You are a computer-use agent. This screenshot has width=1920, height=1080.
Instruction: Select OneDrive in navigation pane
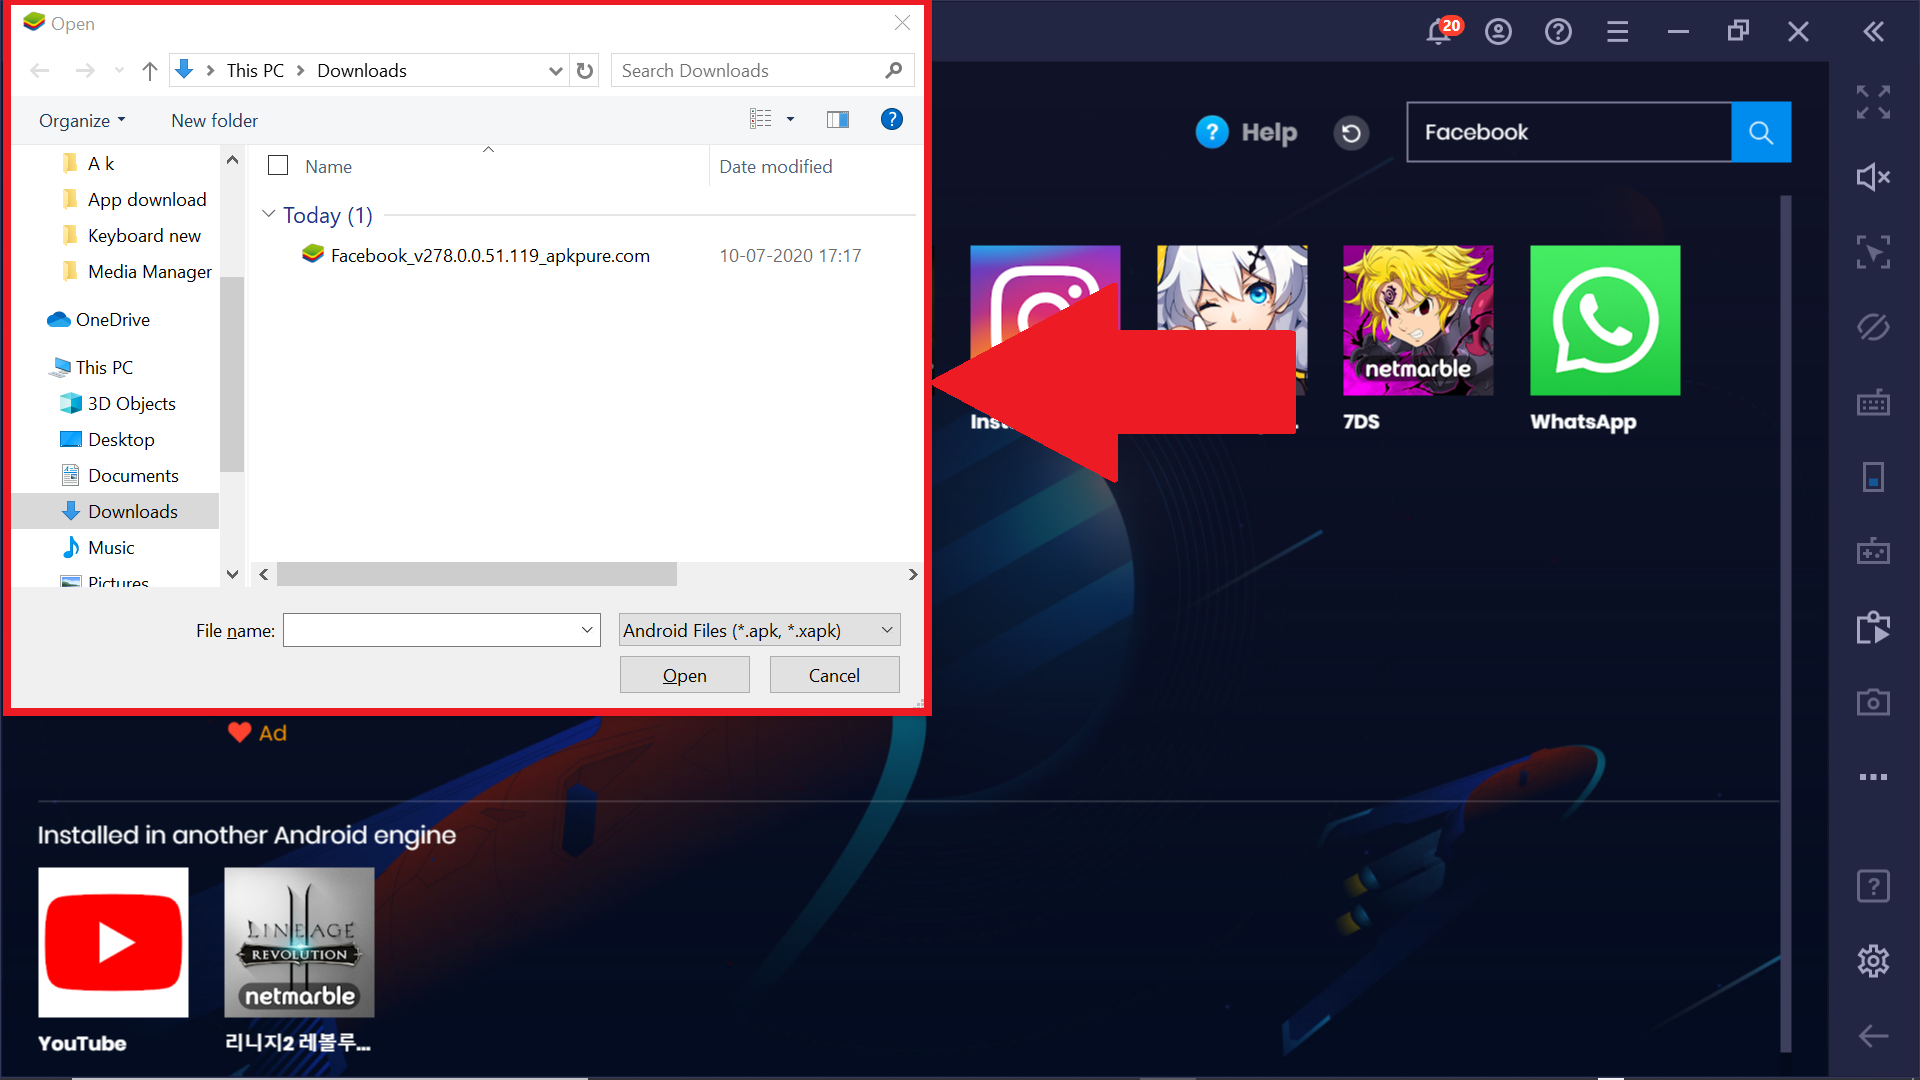coord(99,319)
